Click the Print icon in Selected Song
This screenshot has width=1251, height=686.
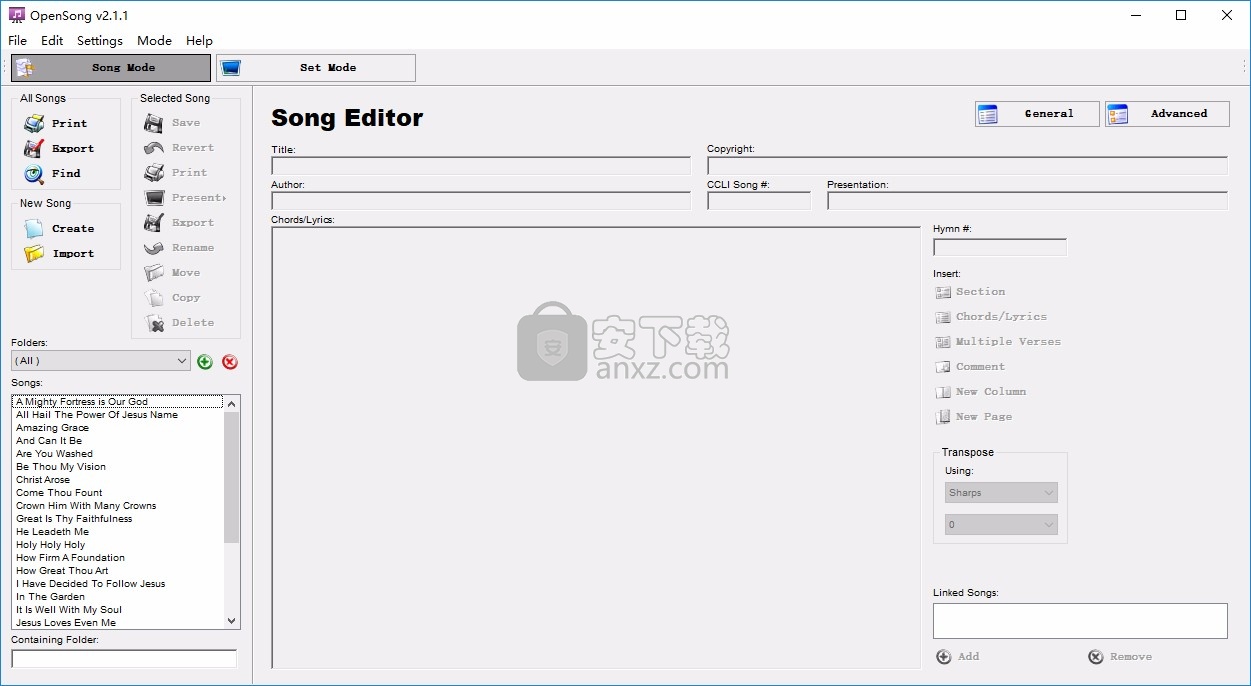[x=154, y=173]
